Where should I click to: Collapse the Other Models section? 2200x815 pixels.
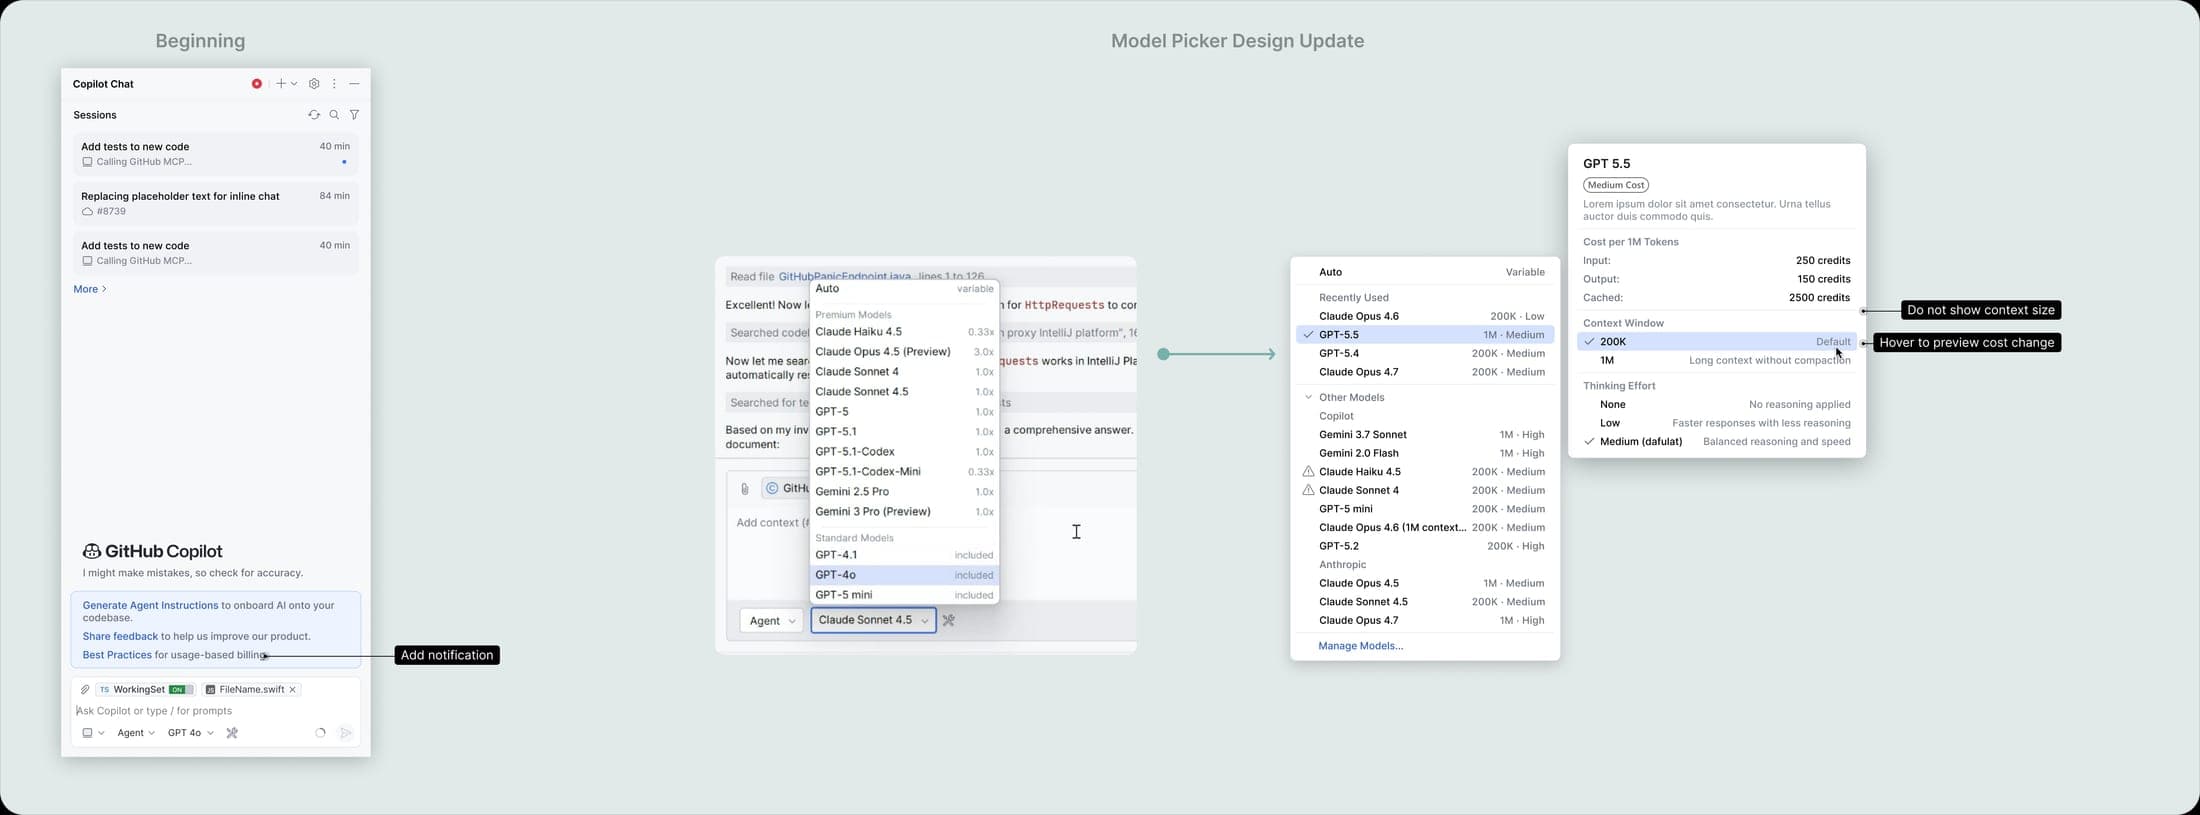coord(1308,397)
